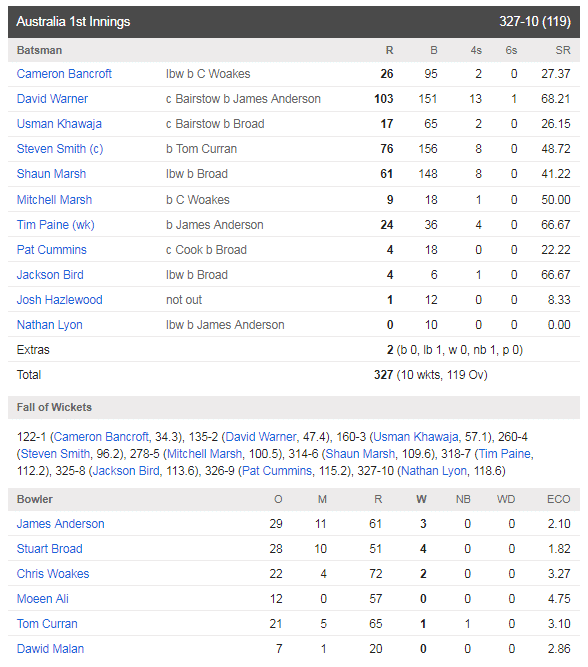Open Dawid Malan bowler link
Viewport: 588px width, 667px height.
(50, 649)
